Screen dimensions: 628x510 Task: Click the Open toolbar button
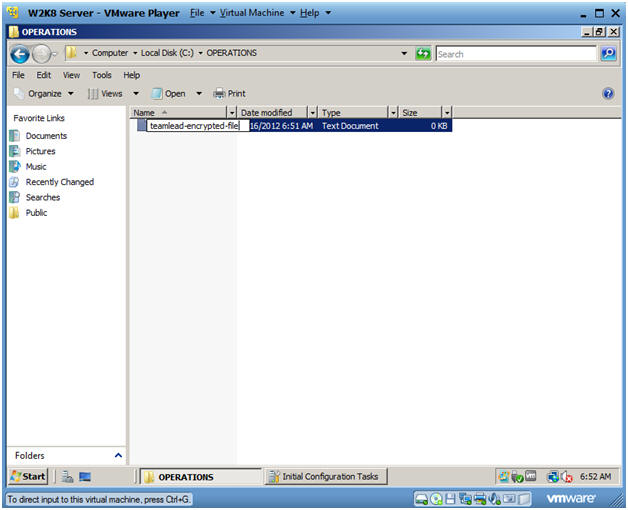pos(168,93)
